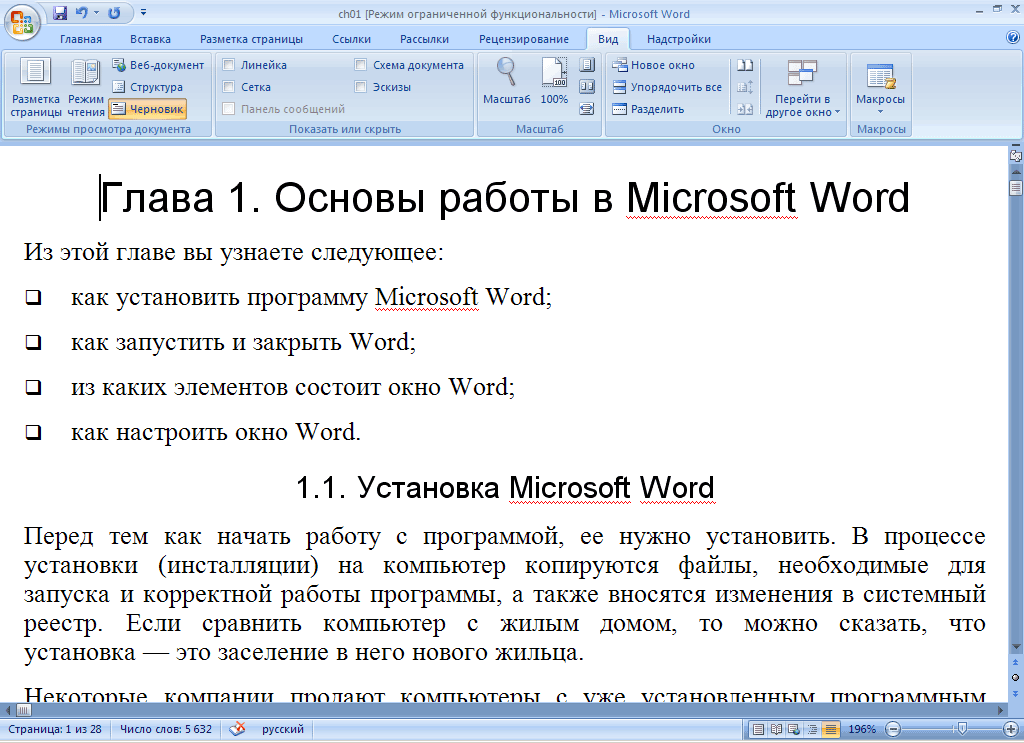The height and width of the screenshot is (743, 1024).
Task: Switch to Web Layout in status bar
Action: (x=793, y=729)
